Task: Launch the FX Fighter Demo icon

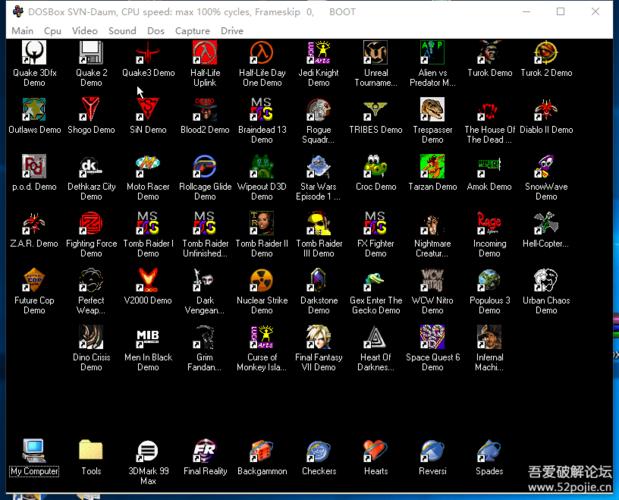Action: tap(375, 223)
